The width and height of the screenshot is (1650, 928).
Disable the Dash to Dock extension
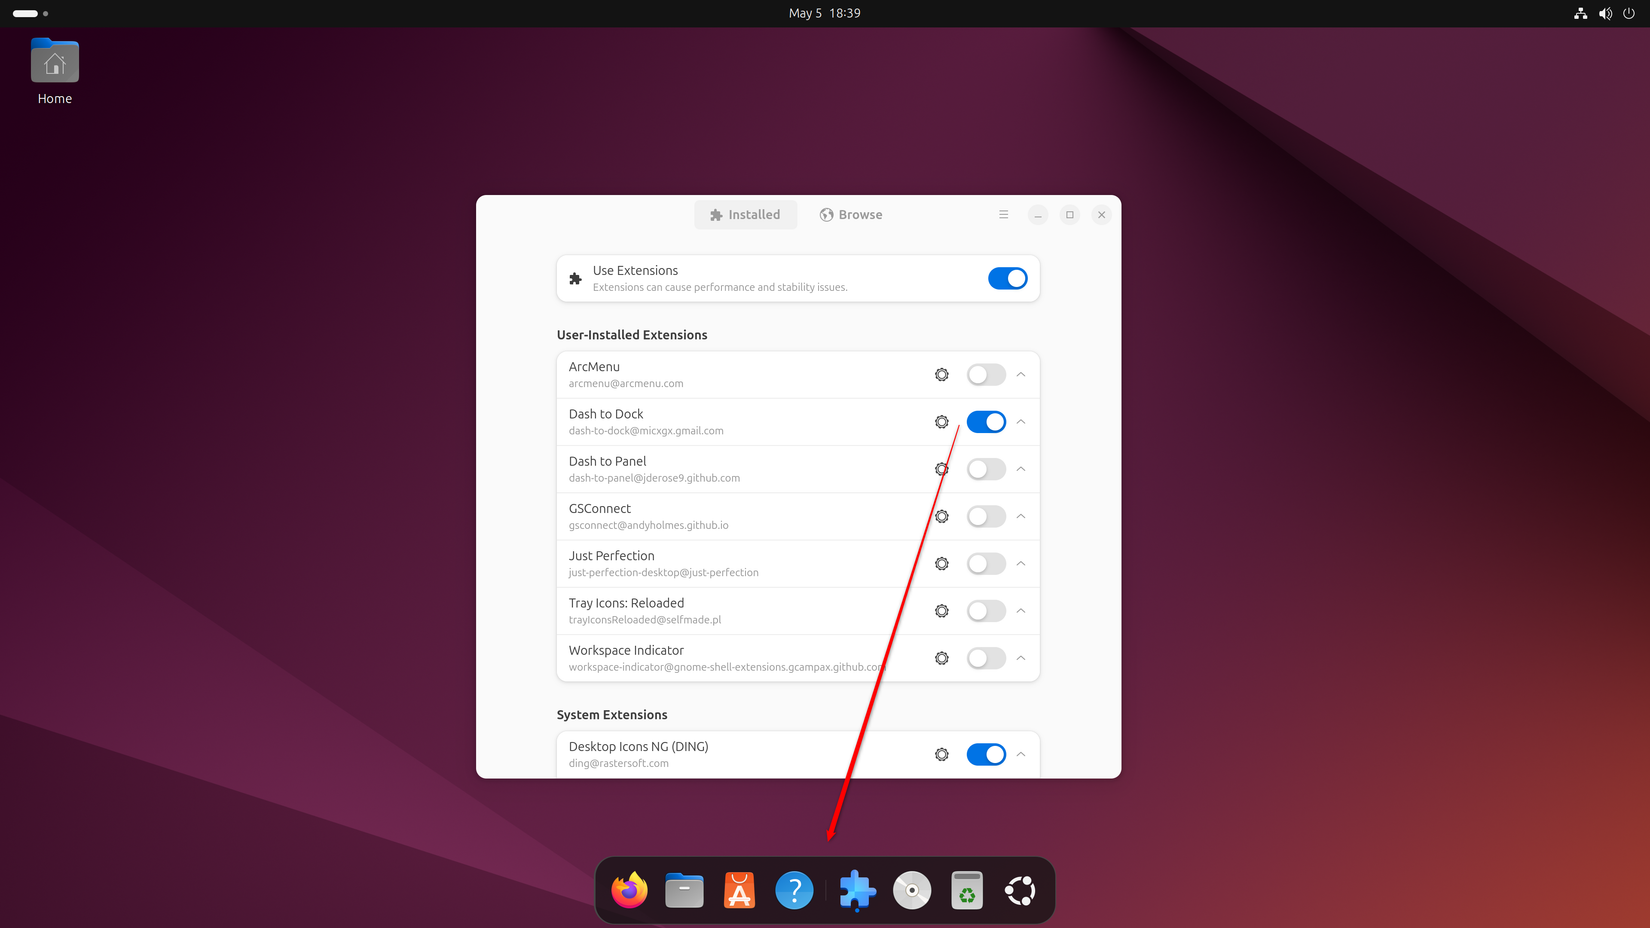click(985, 421)
